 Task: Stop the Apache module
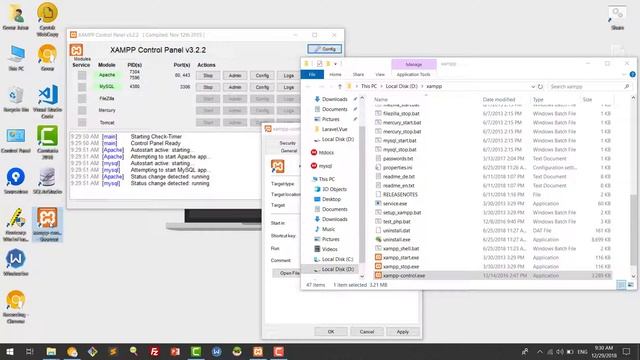208,76
